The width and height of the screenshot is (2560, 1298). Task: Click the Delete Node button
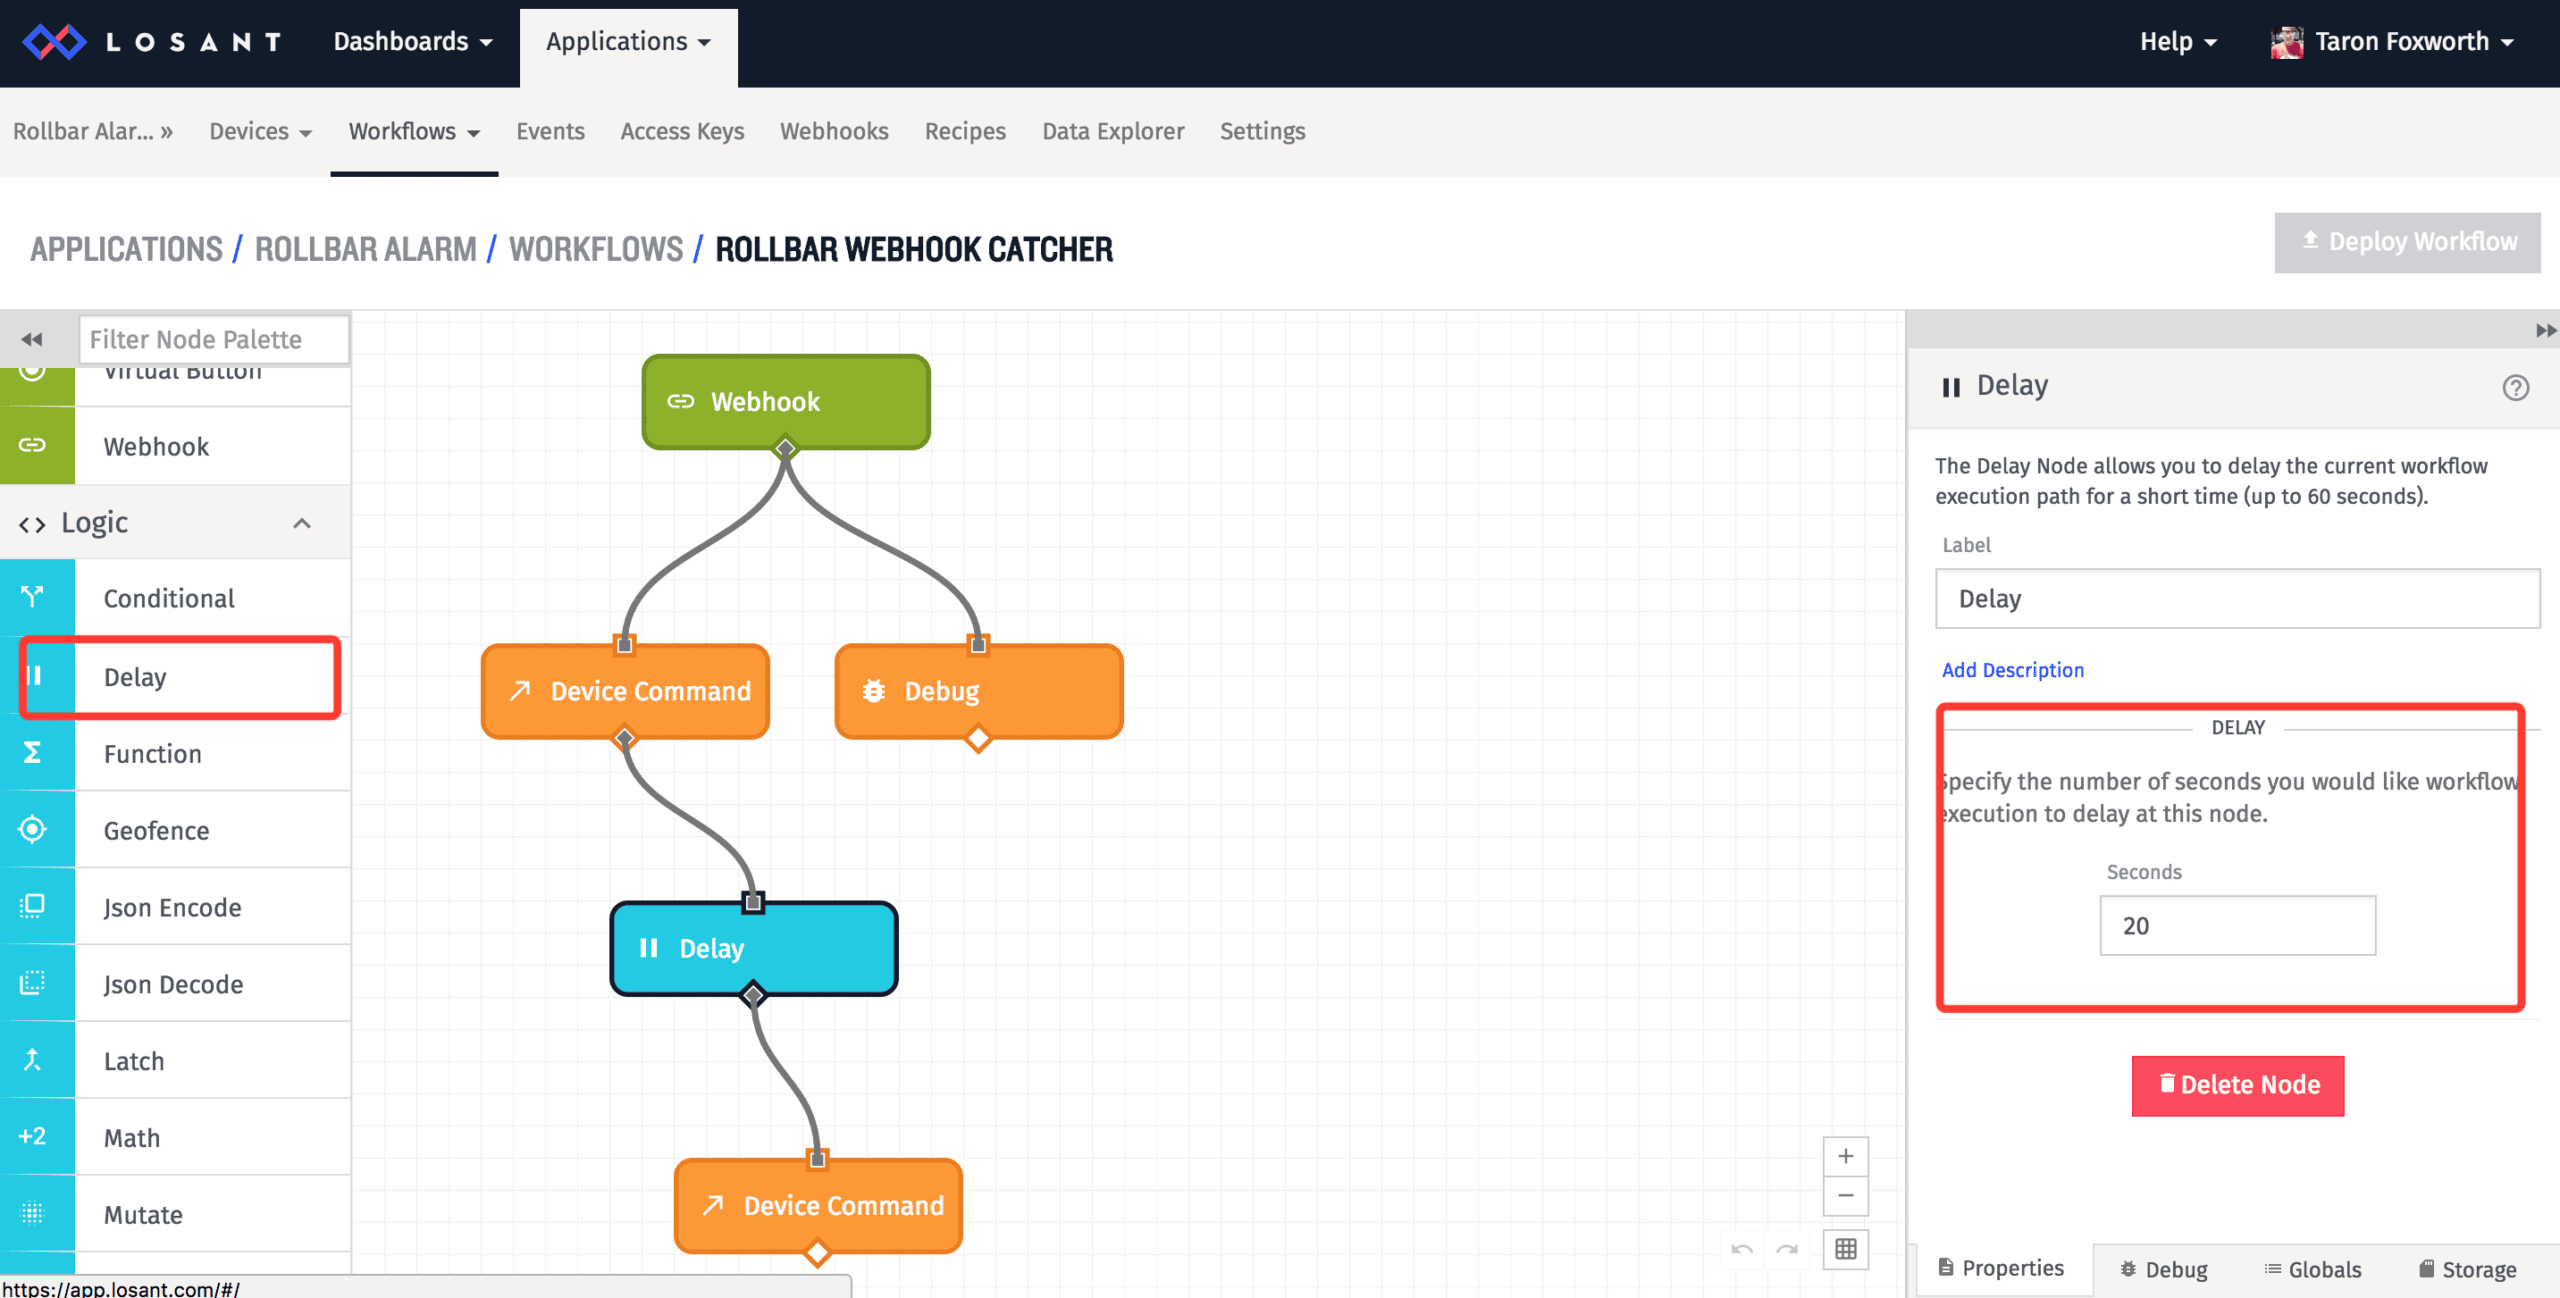[x=2237, y=1085]
